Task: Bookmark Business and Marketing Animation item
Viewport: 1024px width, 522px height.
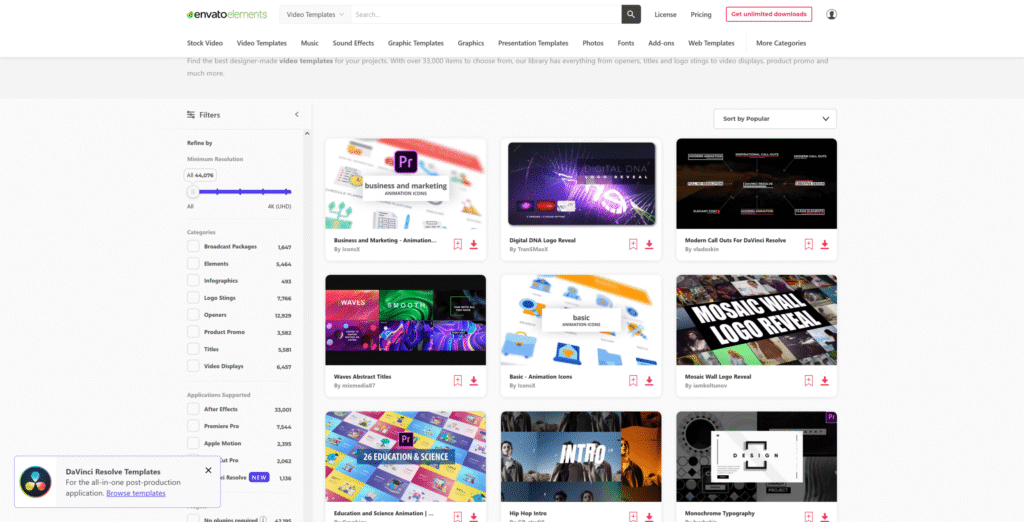Action: 458,244
